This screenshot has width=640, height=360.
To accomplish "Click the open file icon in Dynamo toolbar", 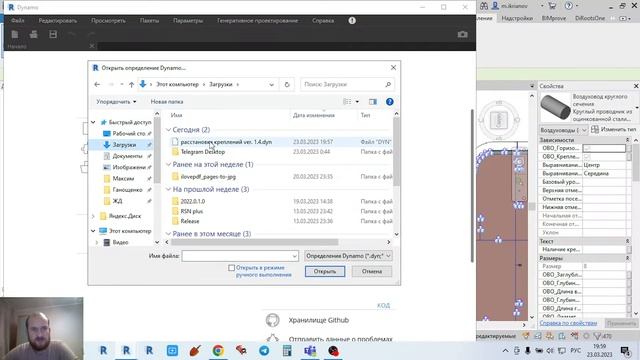I will click(33, 35).
